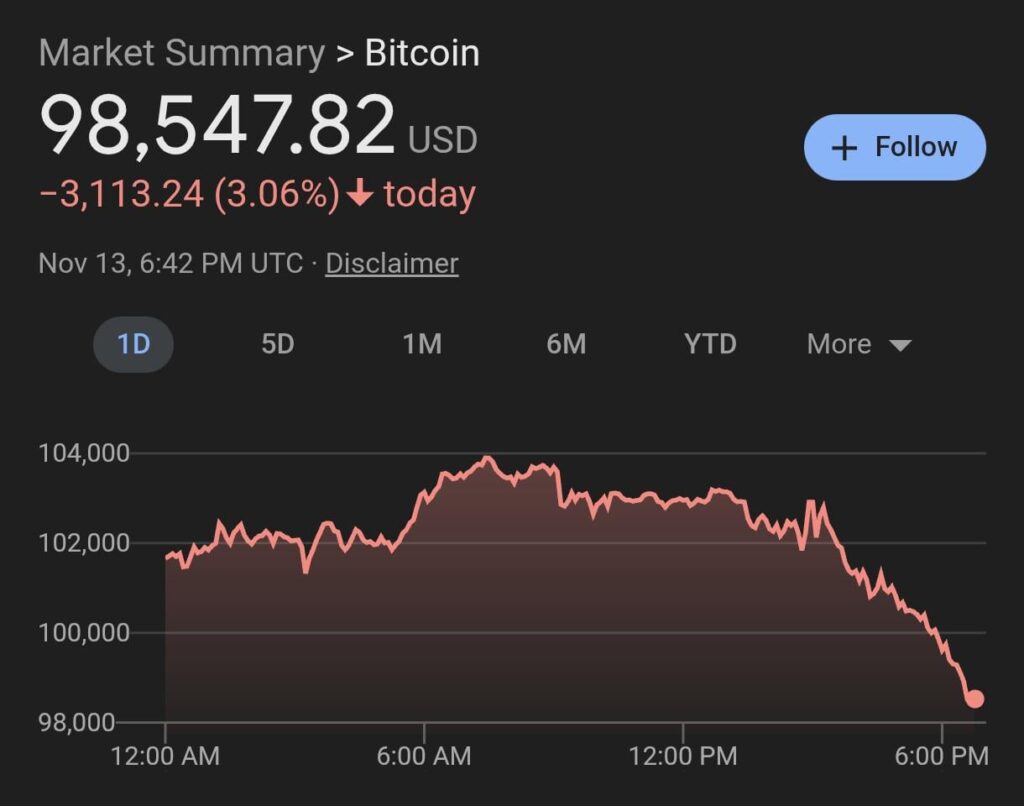1024x806 pixels.
Task: Click the -3,113.24 (3.06%) change text
Action: tap(189, 193)
